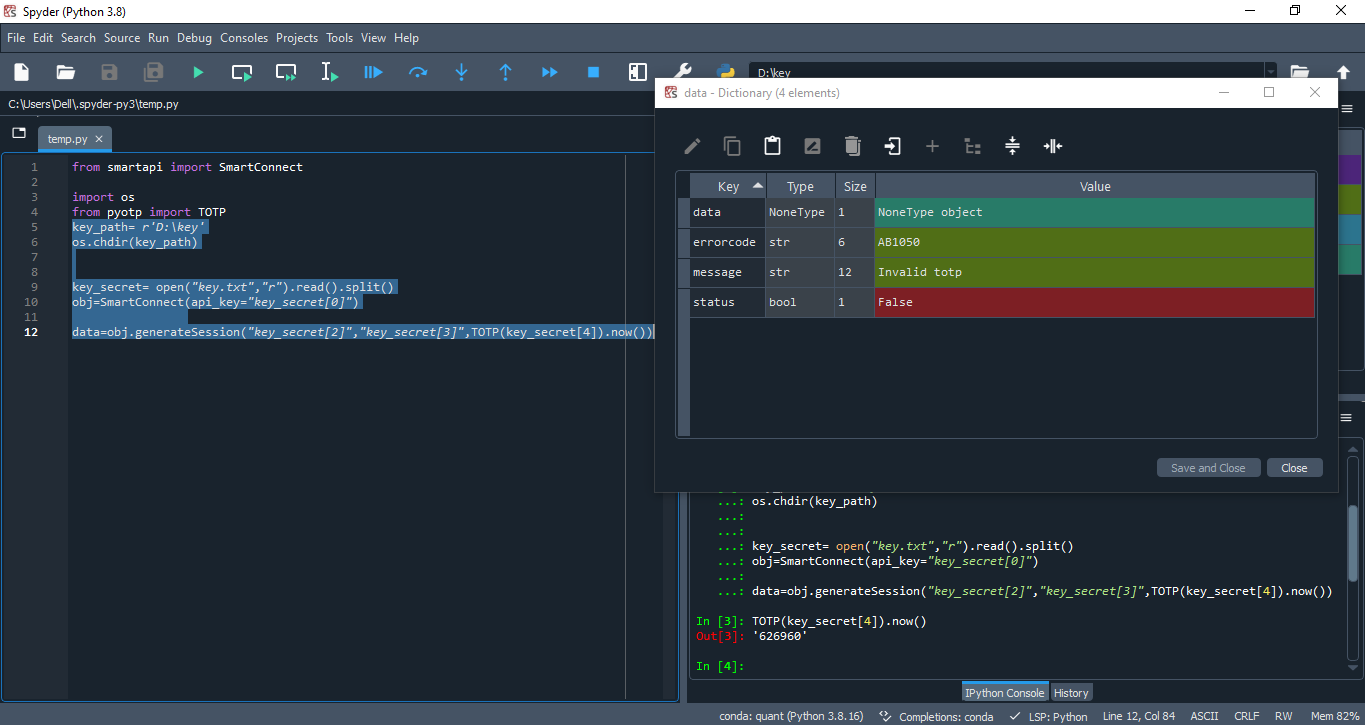
Task: Continue debugging execution fast-forward icon
Action: (549, 72)
